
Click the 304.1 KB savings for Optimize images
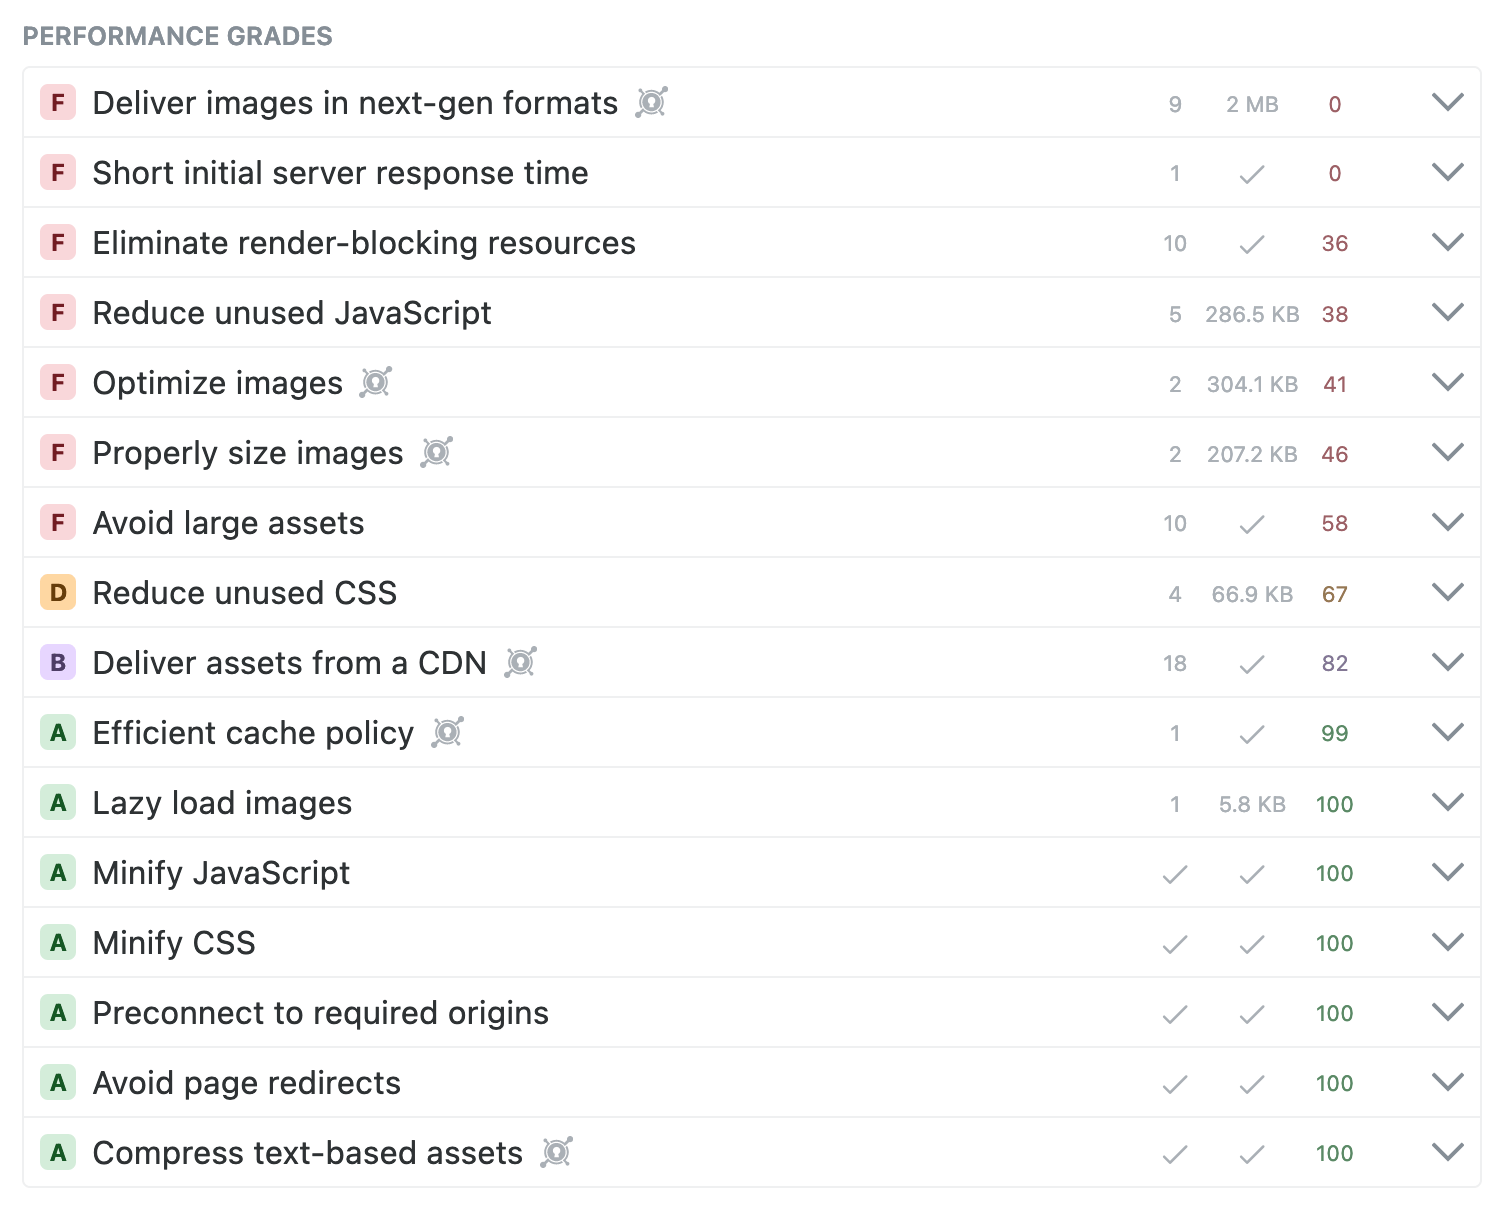[1252, 384]
